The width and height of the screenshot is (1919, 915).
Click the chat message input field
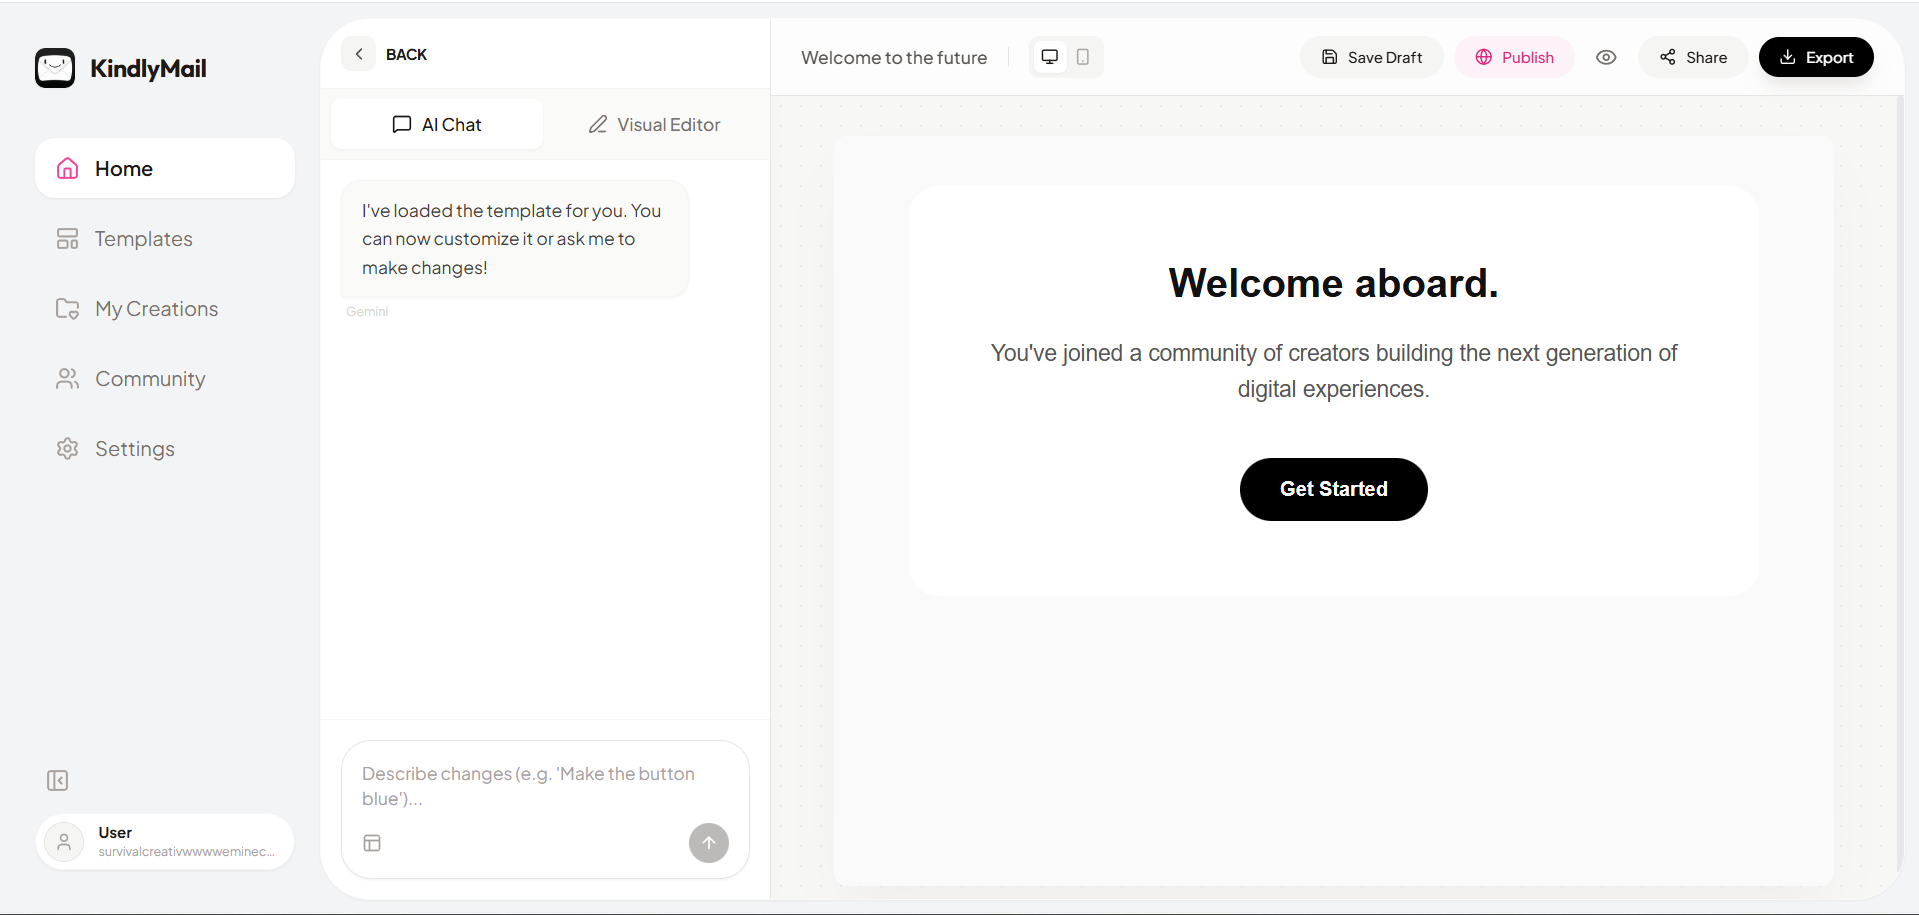tap(528, 786)
